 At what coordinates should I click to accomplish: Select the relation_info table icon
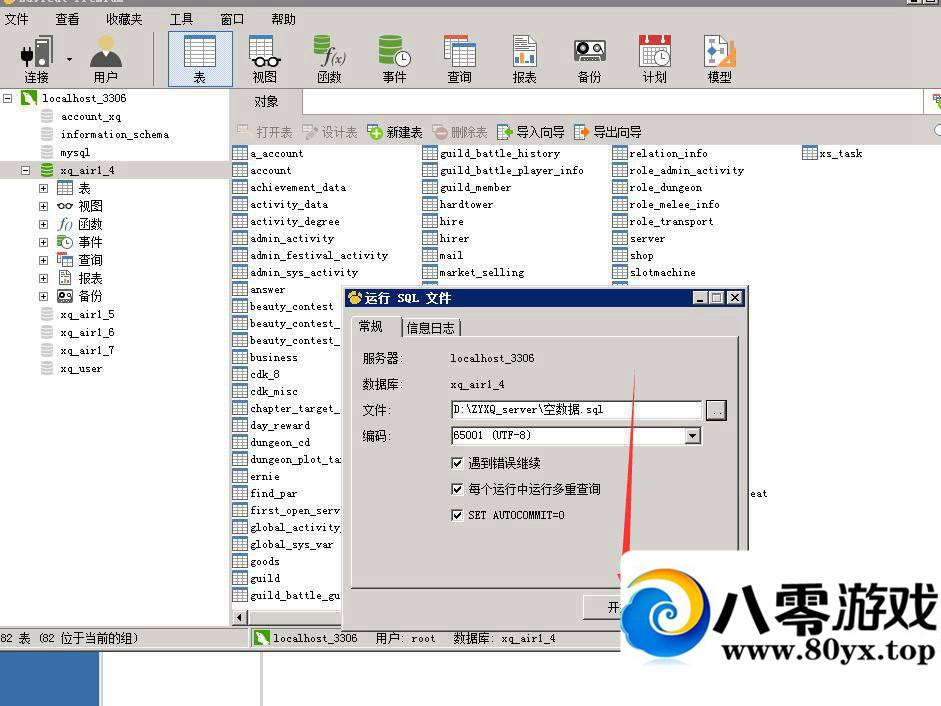point(619,153)
